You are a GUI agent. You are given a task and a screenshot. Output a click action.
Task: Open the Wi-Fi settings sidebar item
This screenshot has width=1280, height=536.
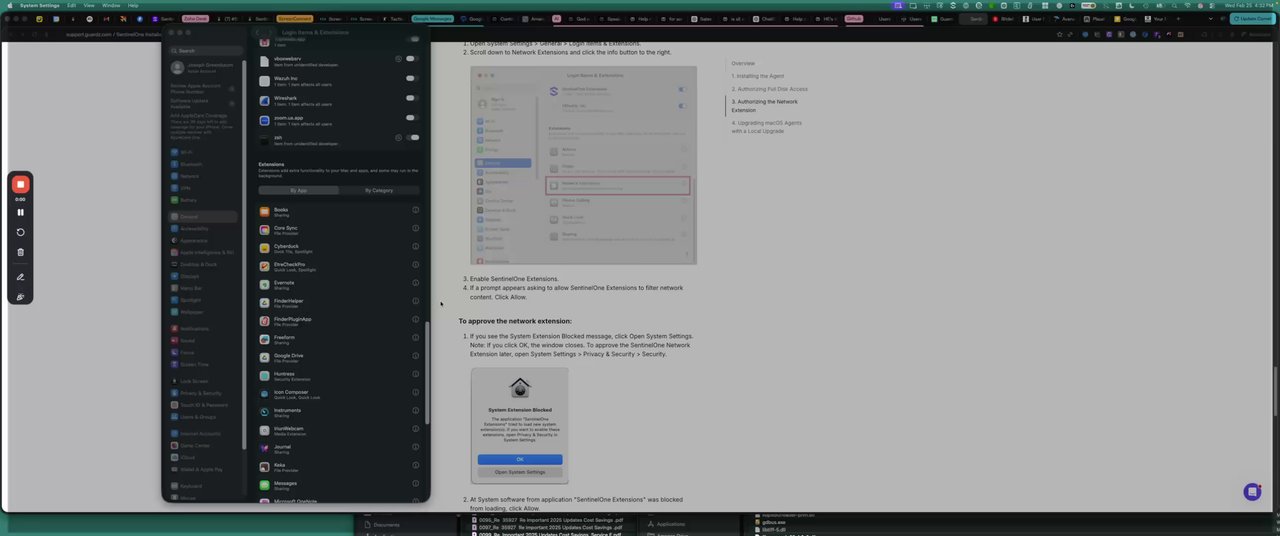click(186, 152)
